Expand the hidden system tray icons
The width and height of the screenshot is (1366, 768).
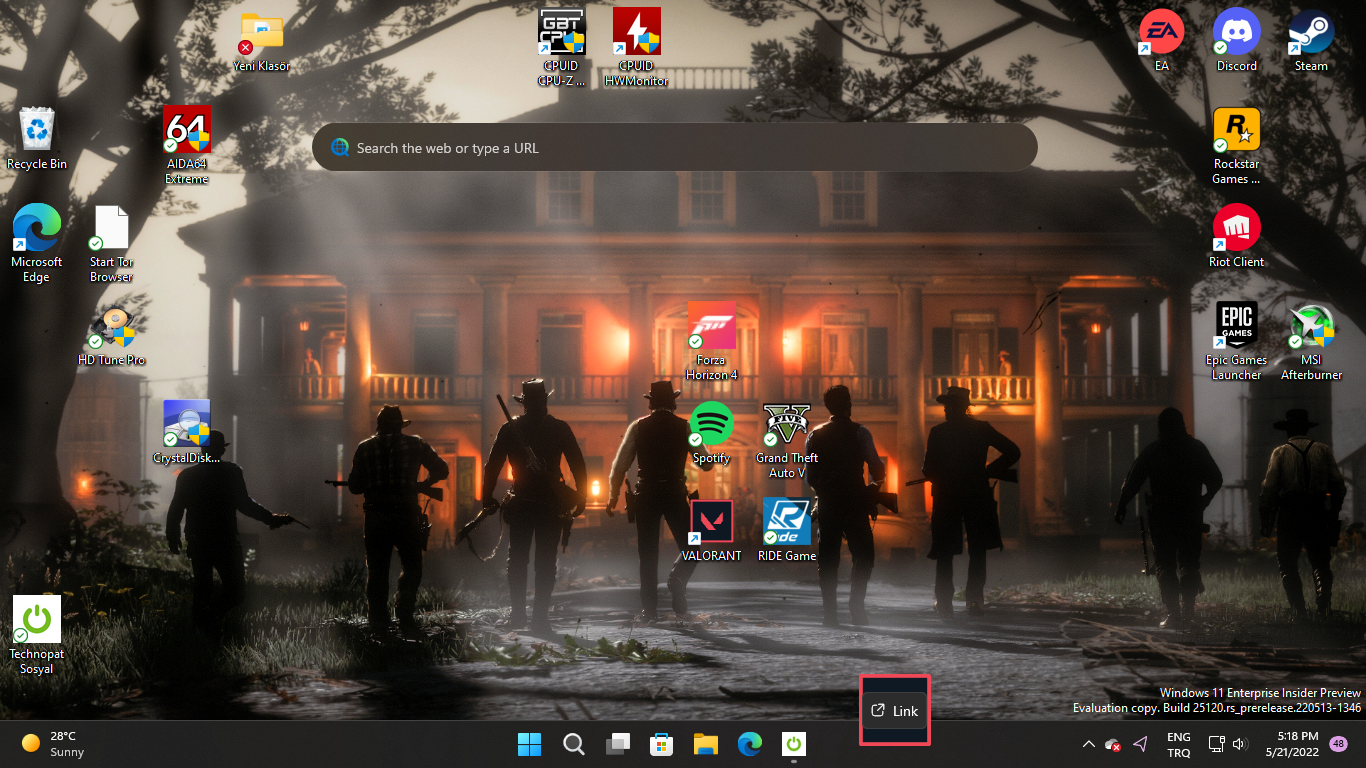pos(1088,744)
